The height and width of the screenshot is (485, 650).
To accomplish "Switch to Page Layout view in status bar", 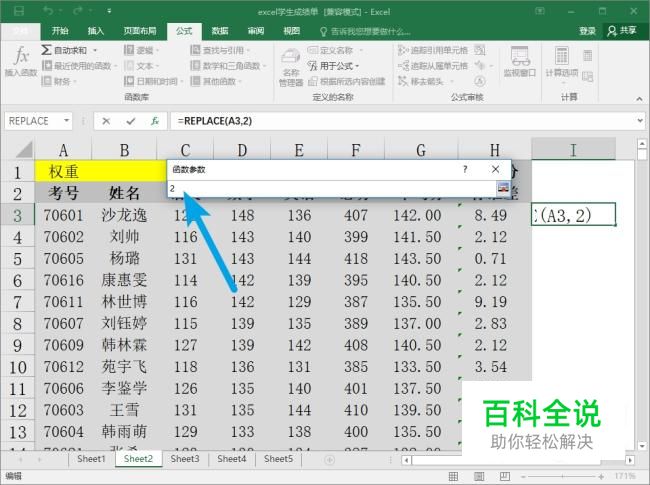I will (479, 476).
